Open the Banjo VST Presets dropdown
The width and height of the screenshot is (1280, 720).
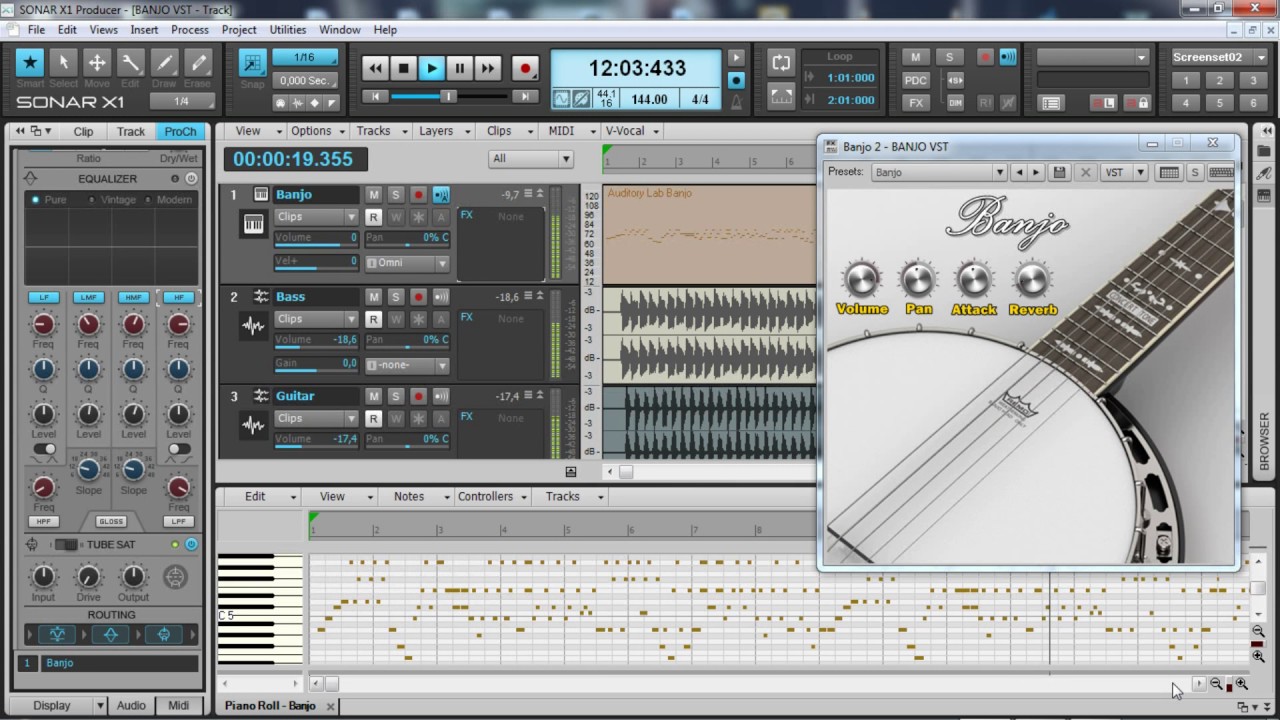[939, 172]
